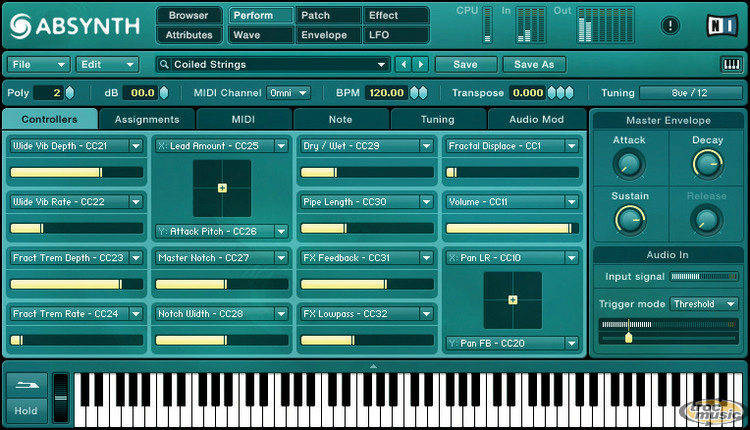Go to the next preset arrow
The width and height of the screenshot is (750, 430).
(x=421, y=64)
